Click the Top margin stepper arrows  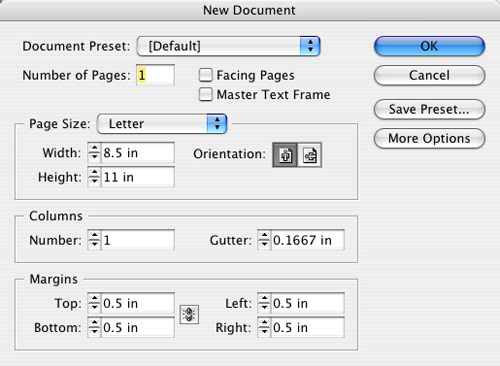pyautogui.click(x=94, y=303)
